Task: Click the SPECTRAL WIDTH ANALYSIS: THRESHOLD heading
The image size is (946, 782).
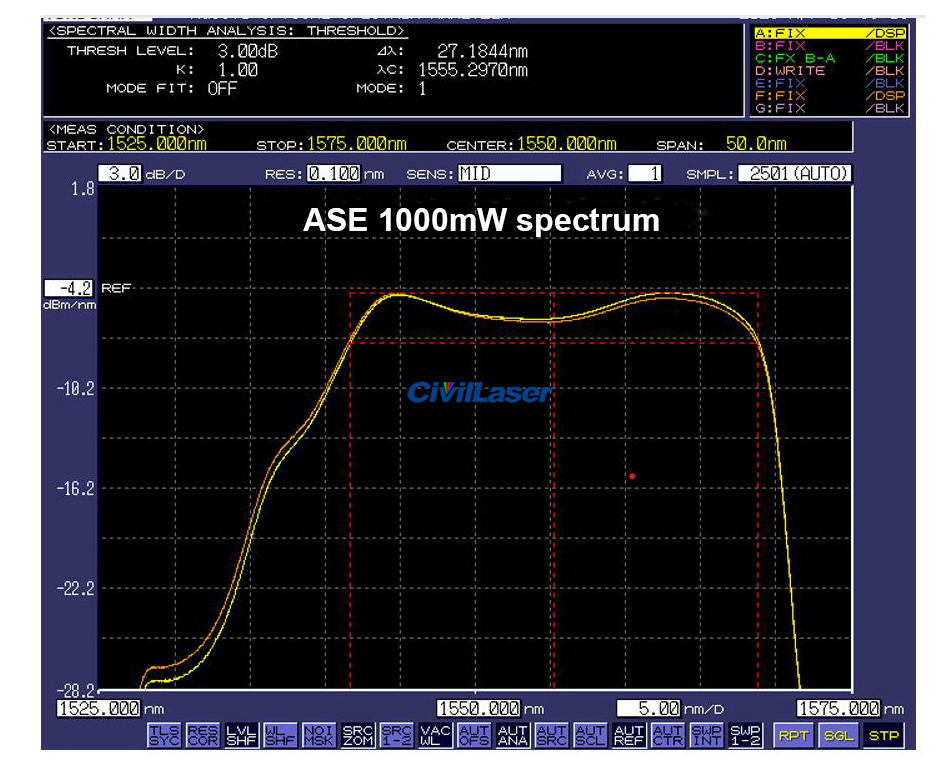Action: [227, 31]
